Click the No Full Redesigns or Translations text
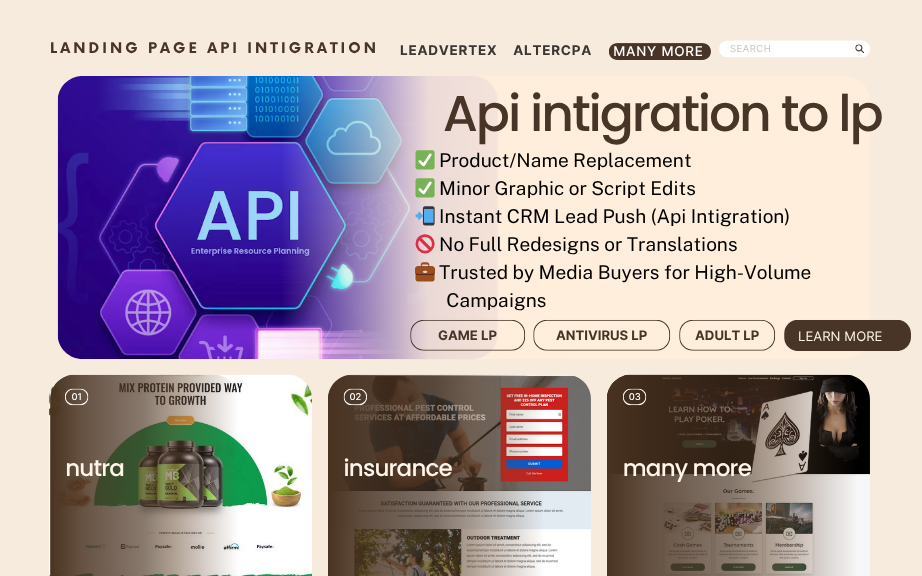This screenshot has width=922, height=576. click(588, 245)
